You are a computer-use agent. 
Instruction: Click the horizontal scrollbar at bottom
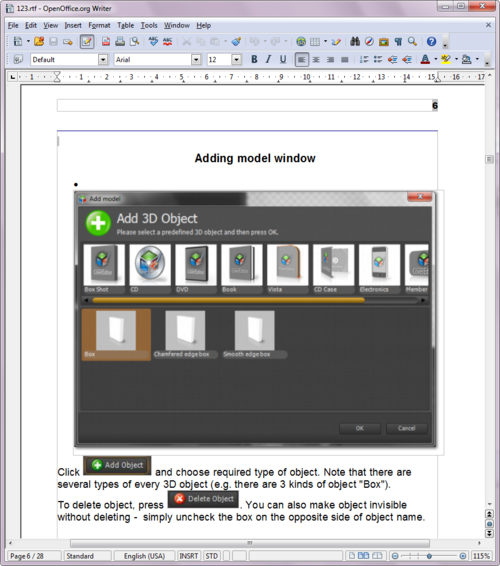[x=250, y=543]
